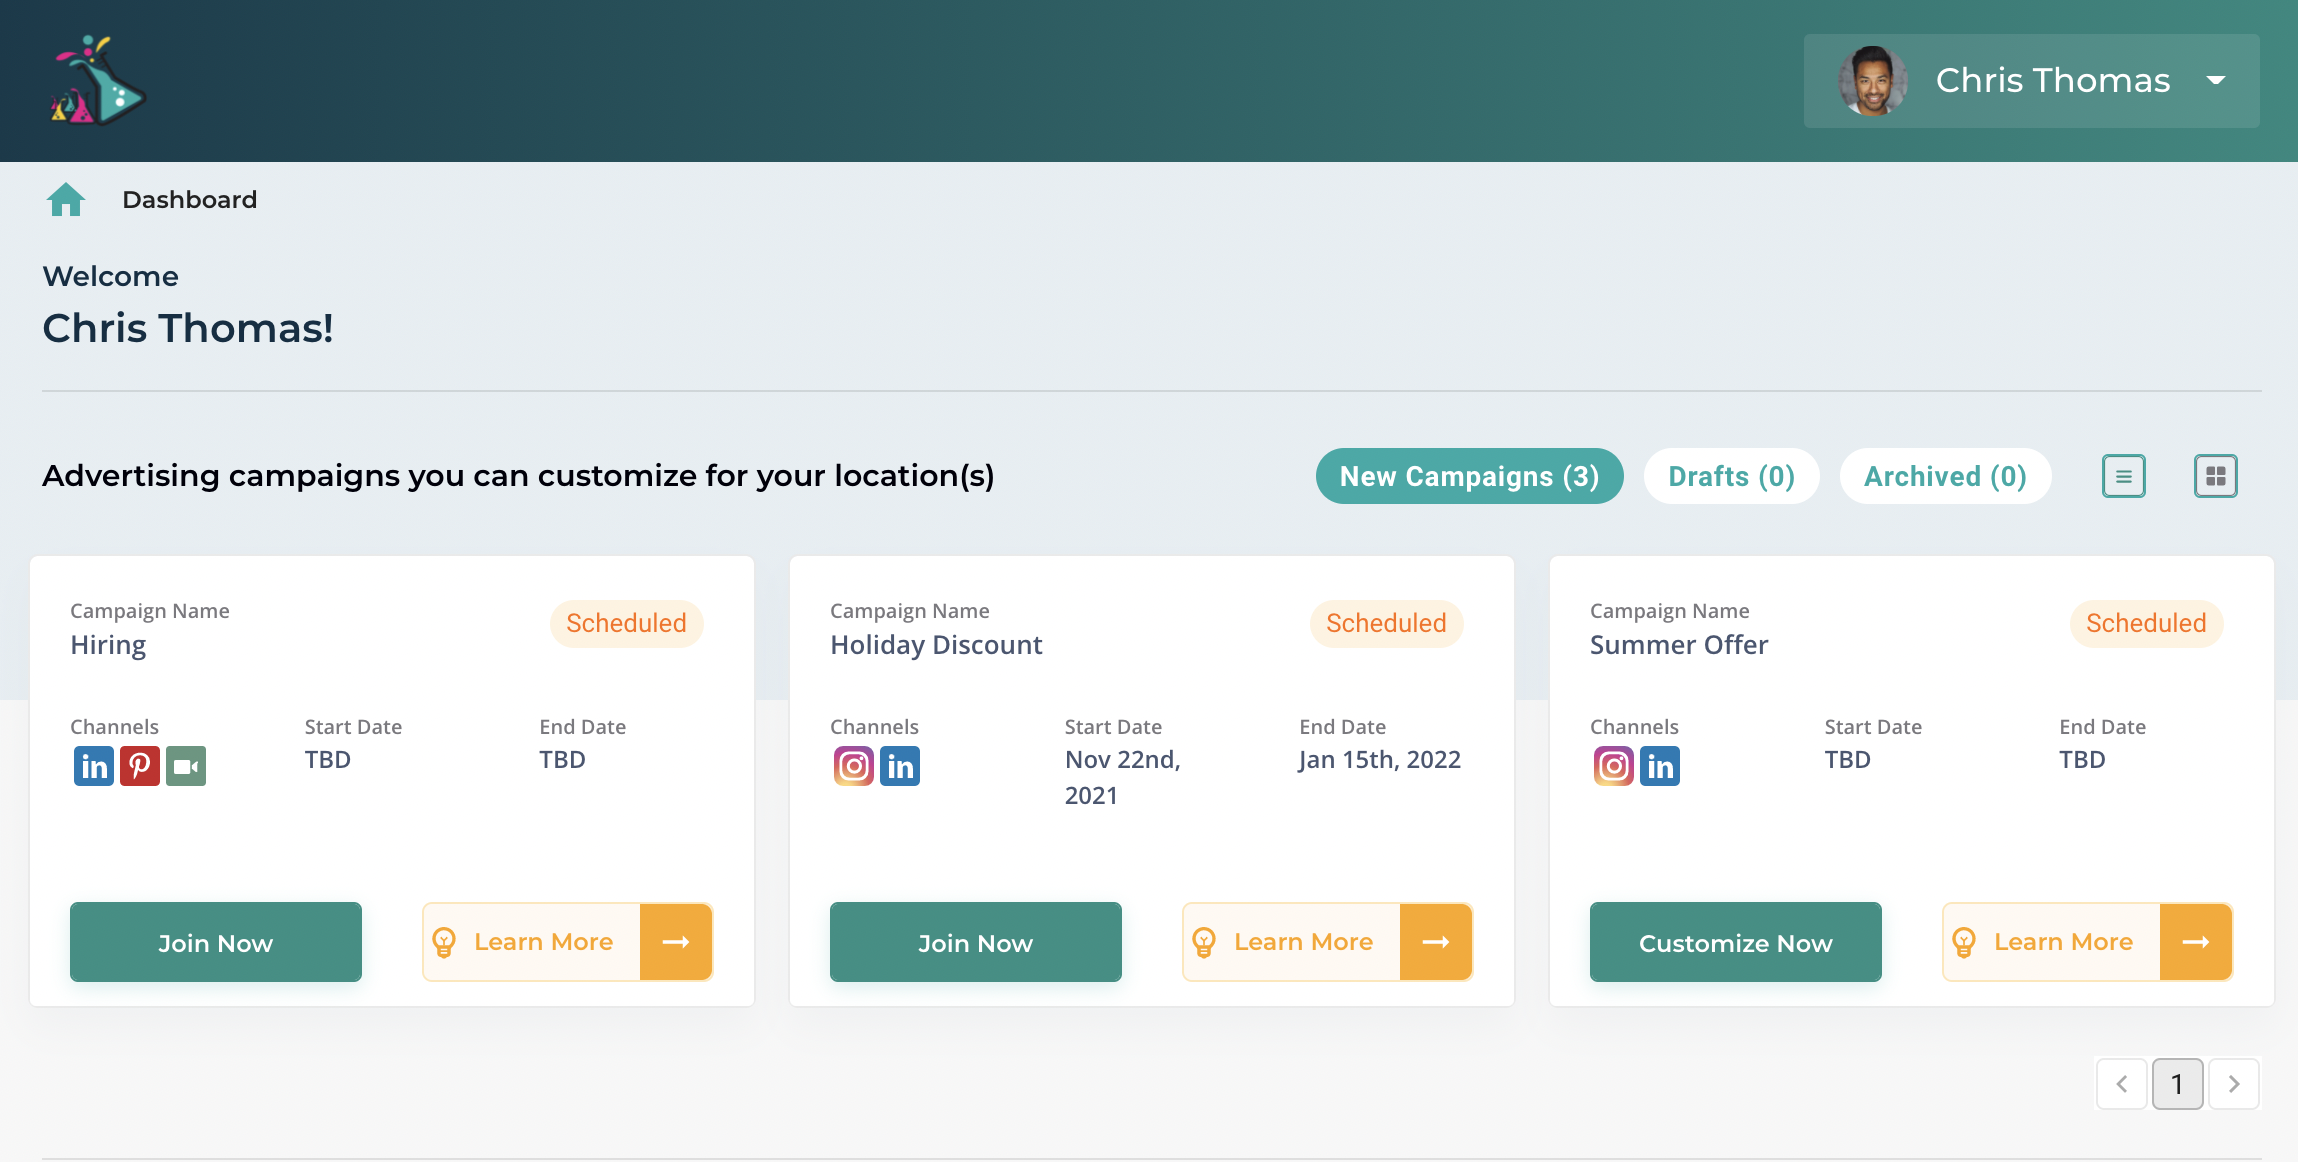Viewport: 2298px width, 1162px height.
Task: Click the orange arrow on the Summer Offer Learn More button
Action: click(2195, 942)
